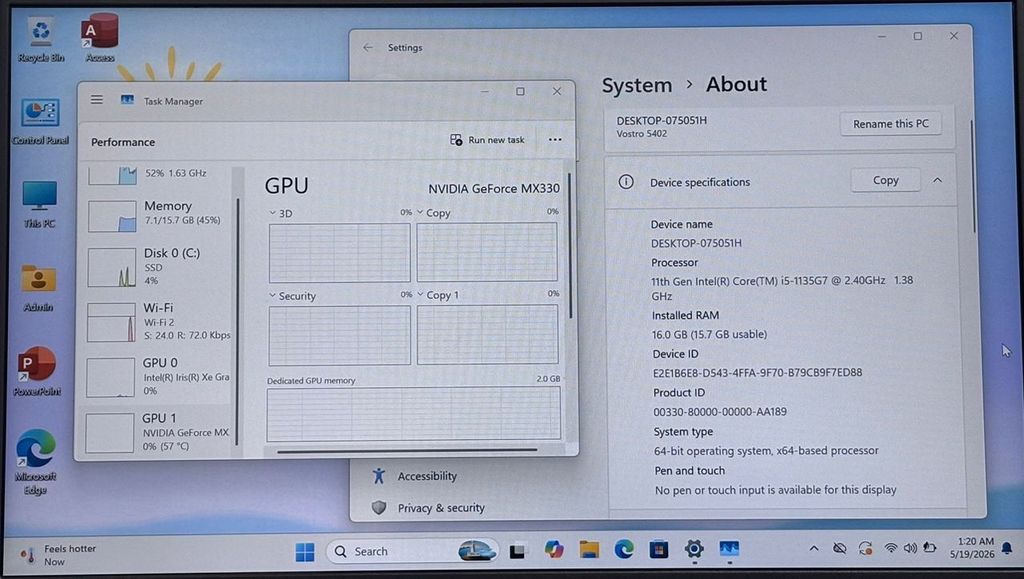Open the This PC desktop icon
This screenshot has height=579, width=1024.
(x=39, y=204)
